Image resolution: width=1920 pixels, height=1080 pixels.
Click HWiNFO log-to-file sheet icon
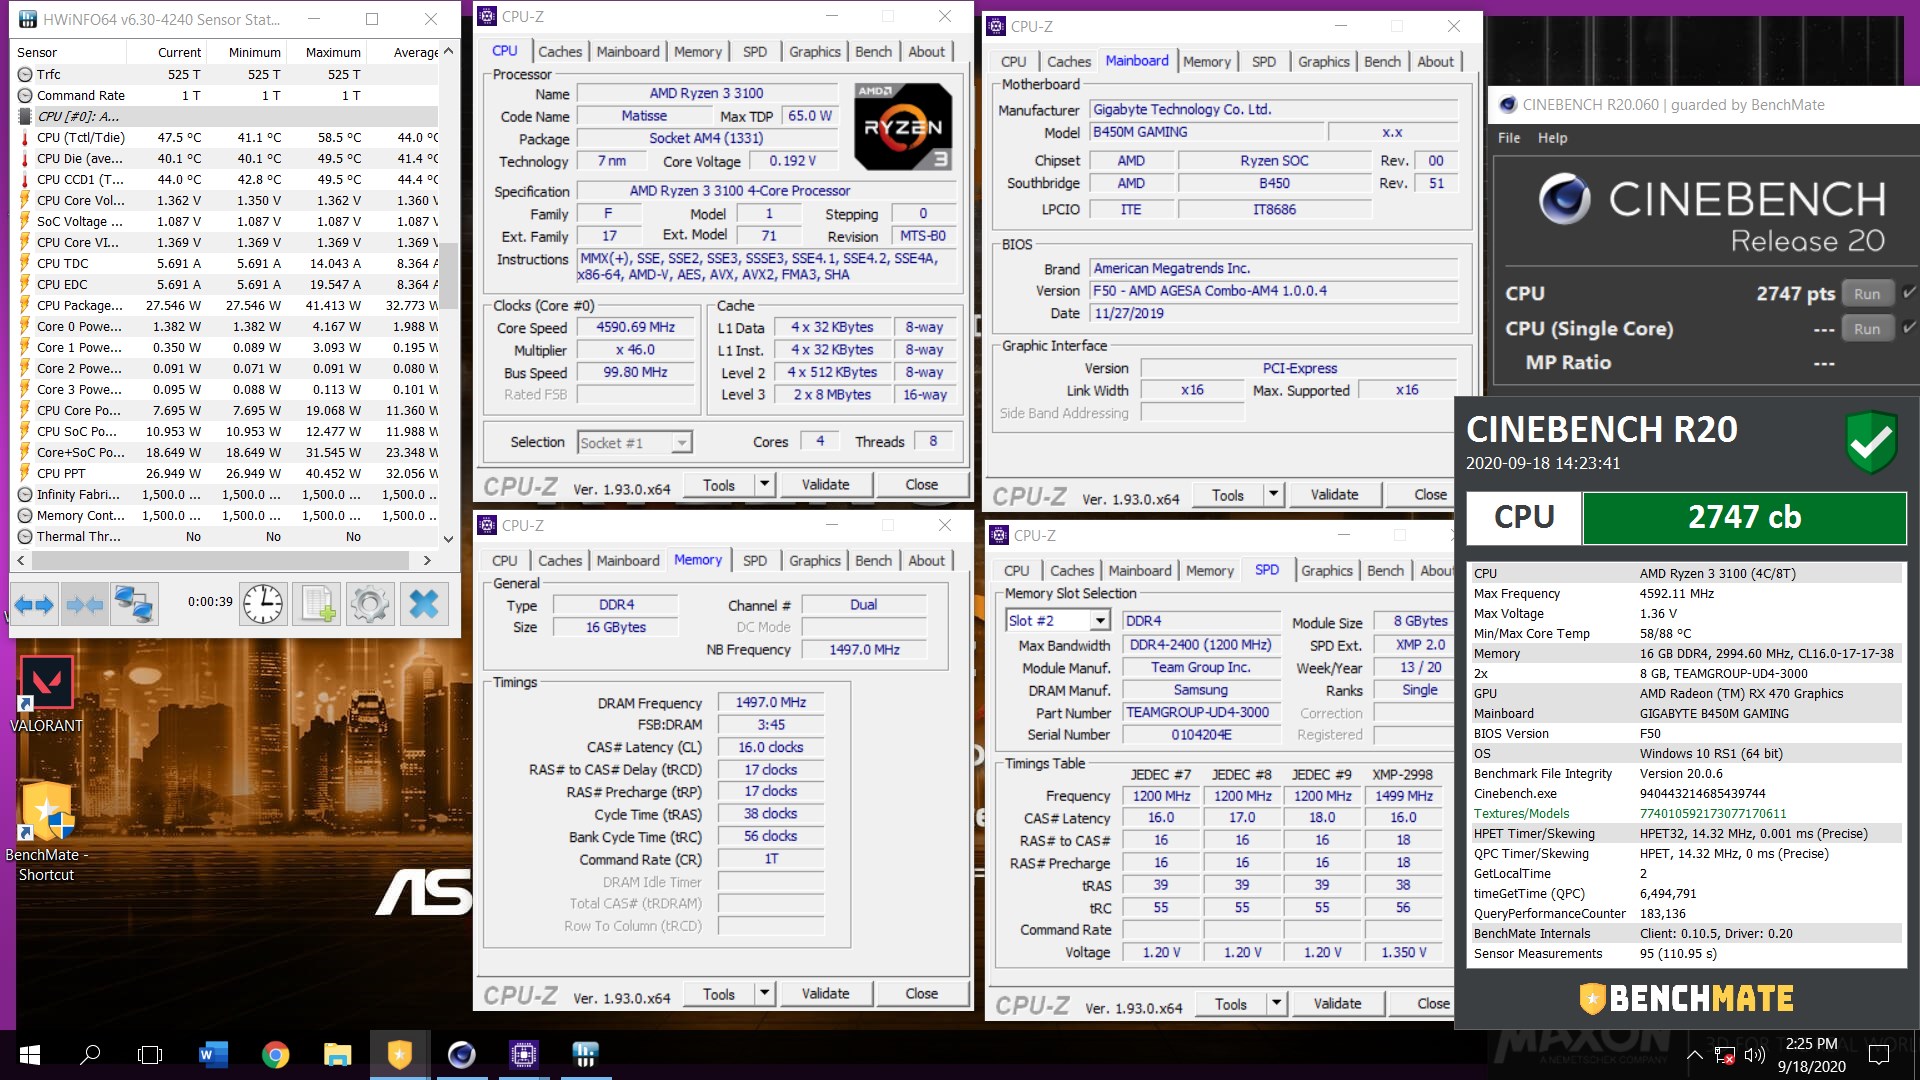[317, 604]
